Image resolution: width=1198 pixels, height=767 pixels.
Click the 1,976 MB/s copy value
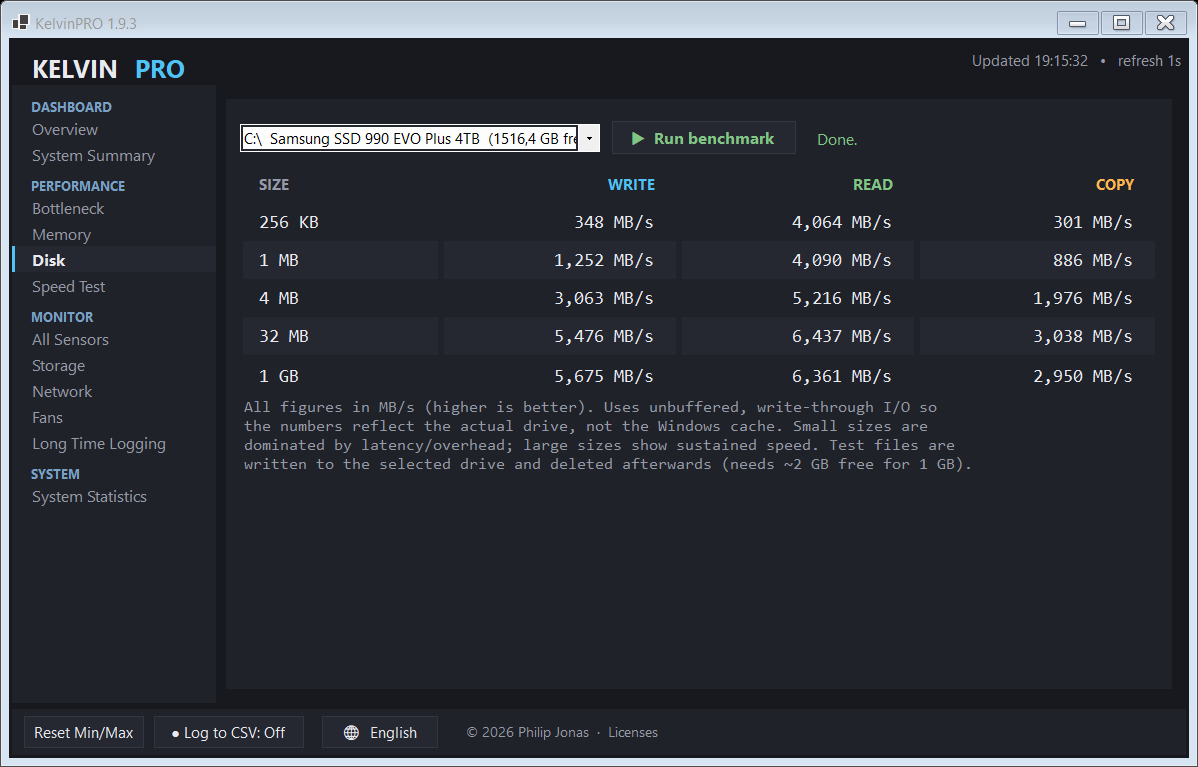1083,298
